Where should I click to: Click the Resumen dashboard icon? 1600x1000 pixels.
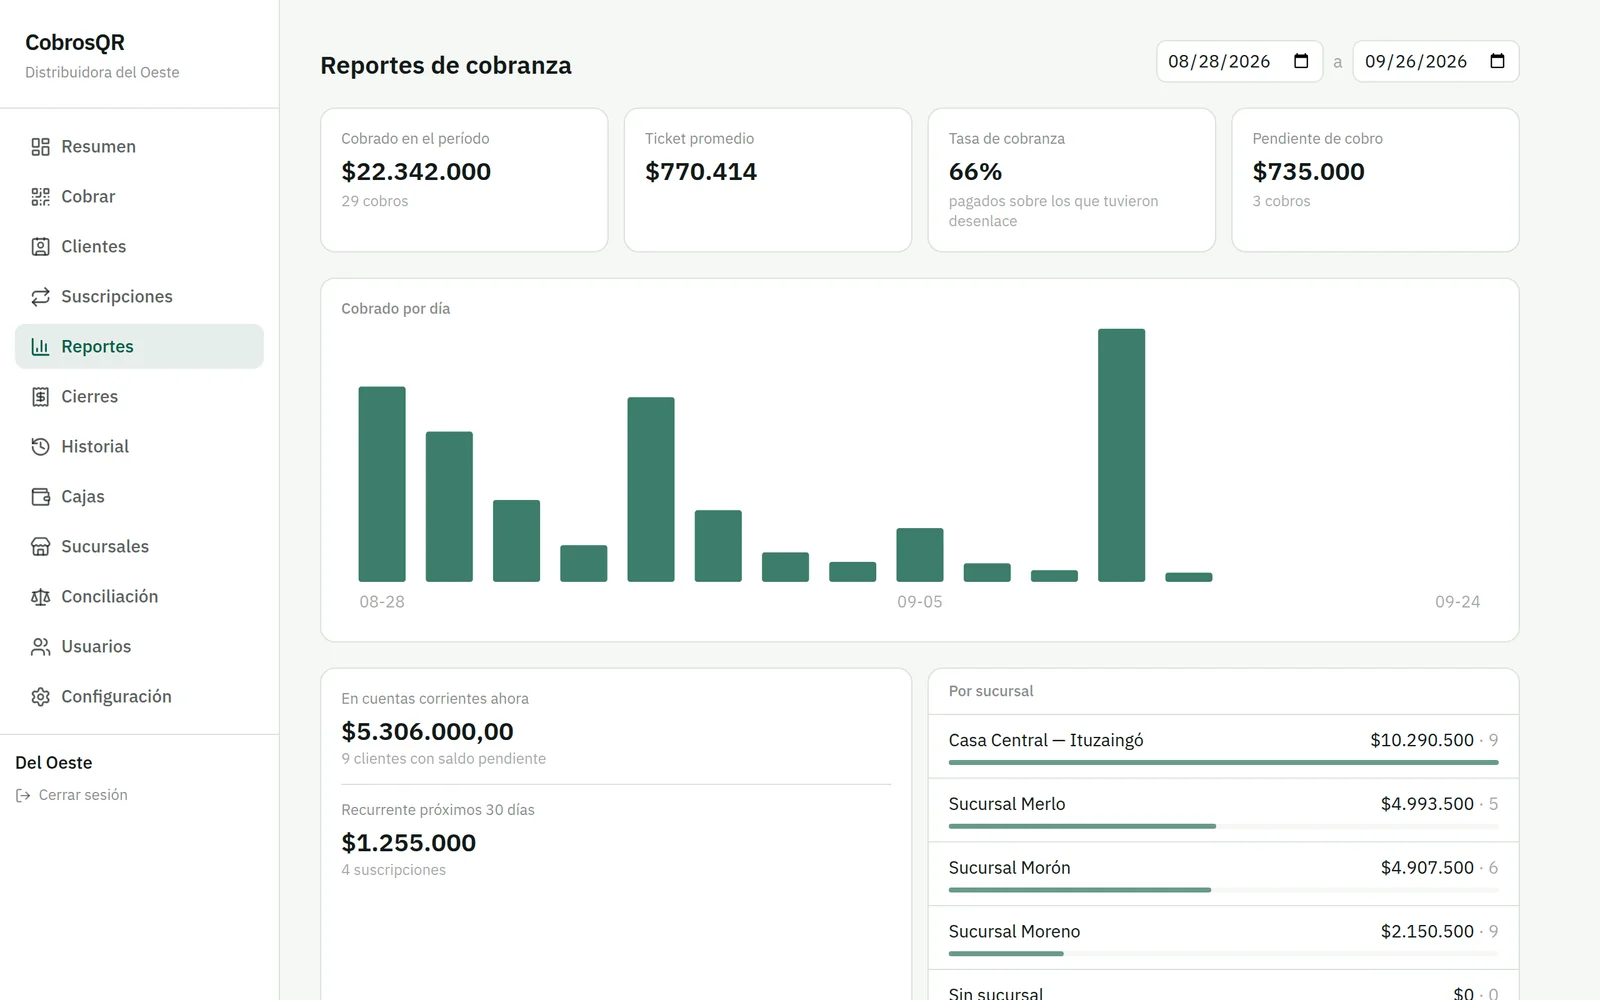(40, 147)
